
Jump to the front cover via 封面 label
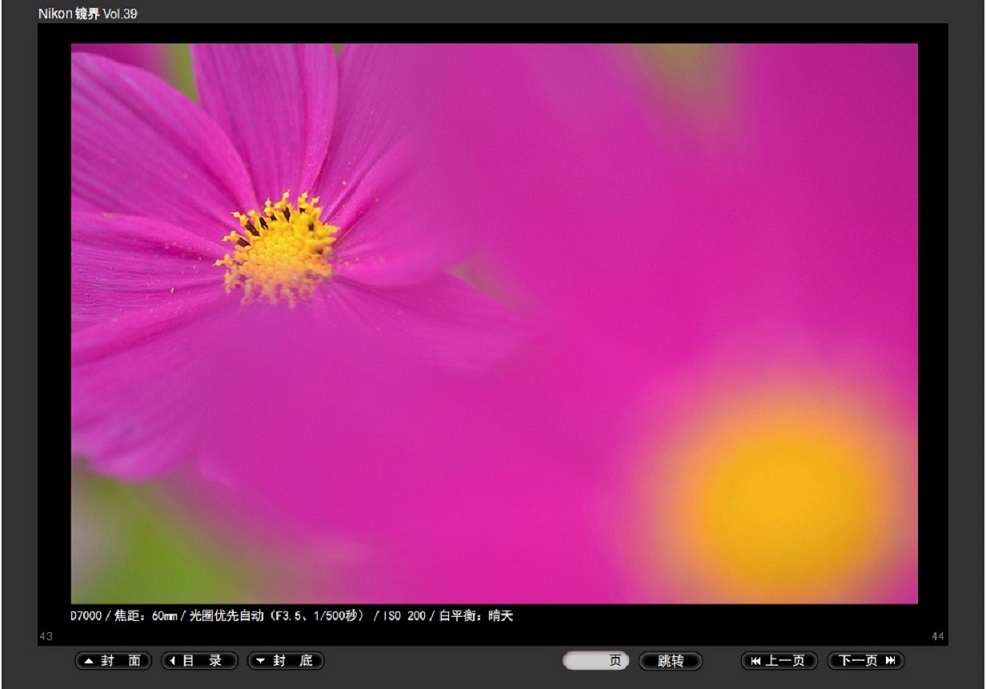pos(121,661)
